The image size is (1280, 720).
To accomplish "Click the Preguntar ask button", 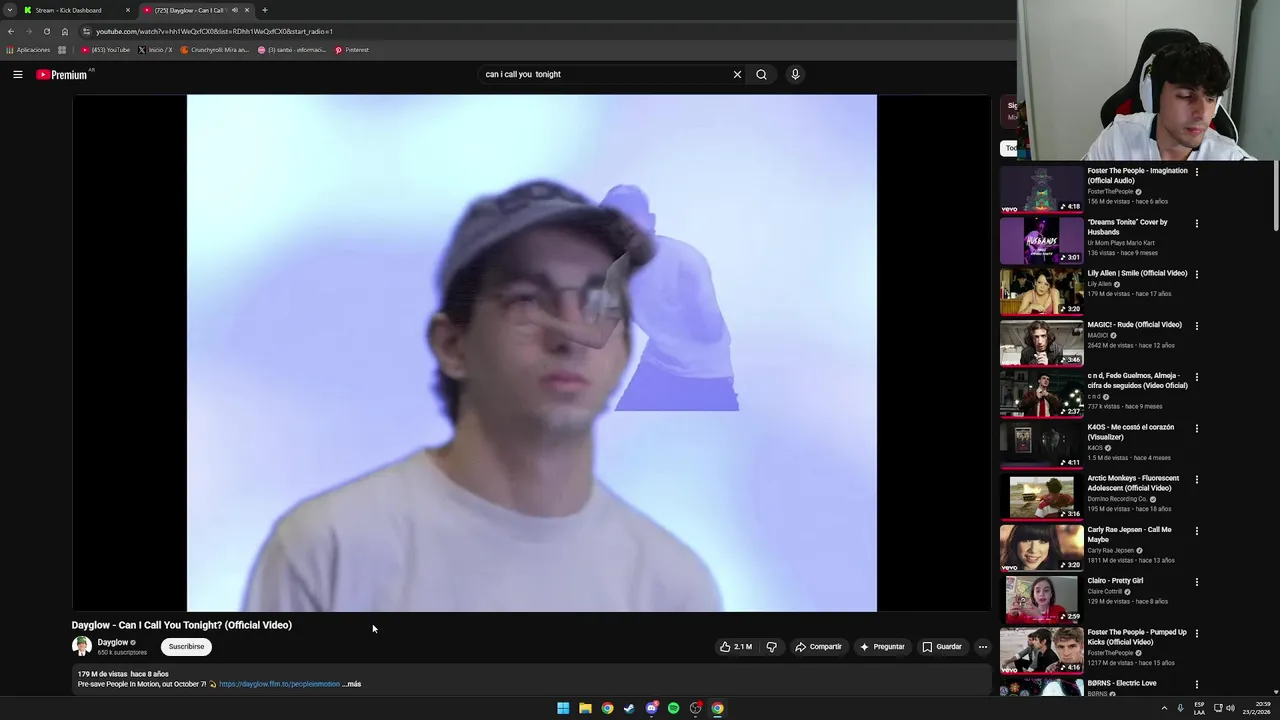I will [882, 647].
